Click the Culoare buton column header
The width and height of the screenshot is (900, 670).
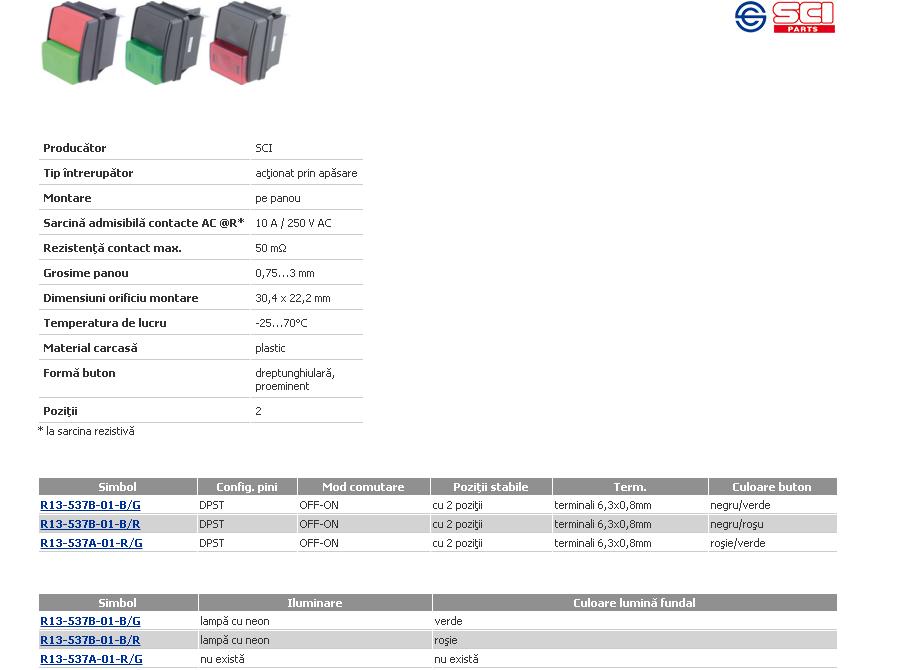coord(772,487)
